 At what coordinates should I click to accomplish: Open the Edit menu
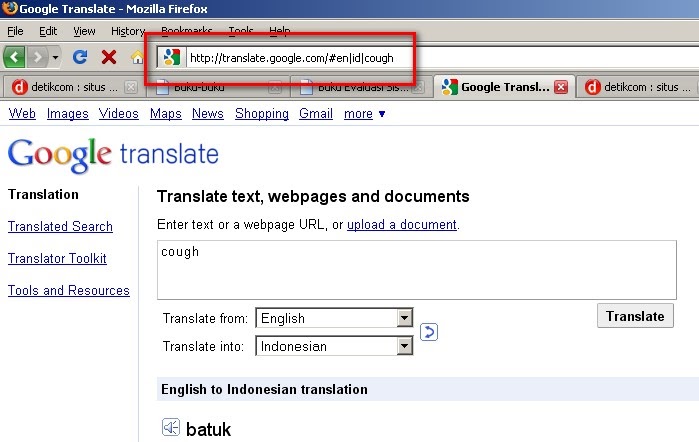click(48, 31)
